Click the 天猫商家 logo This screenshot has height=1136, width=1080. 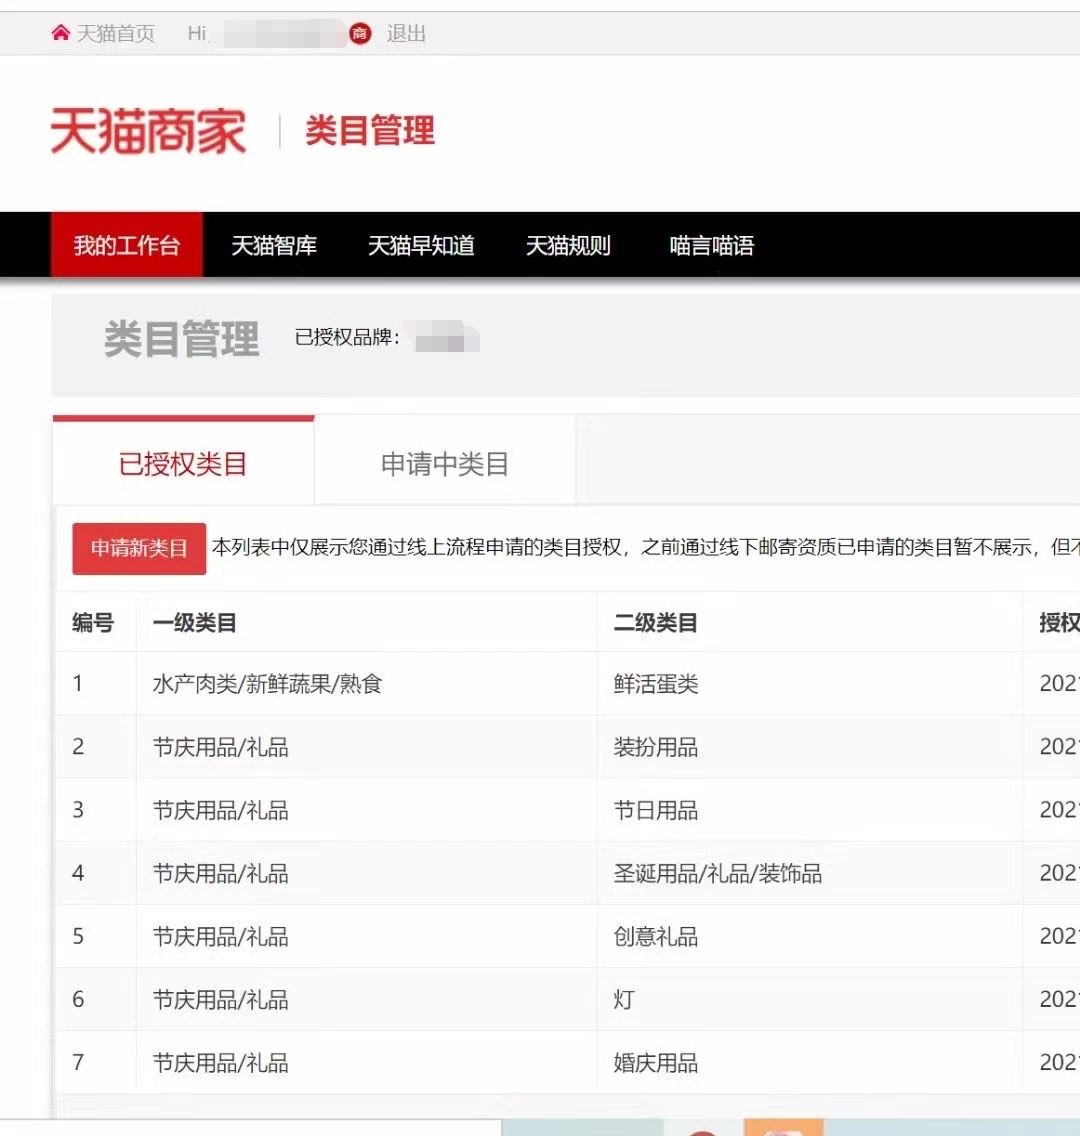pyautogui.click(x=148, y=131)
